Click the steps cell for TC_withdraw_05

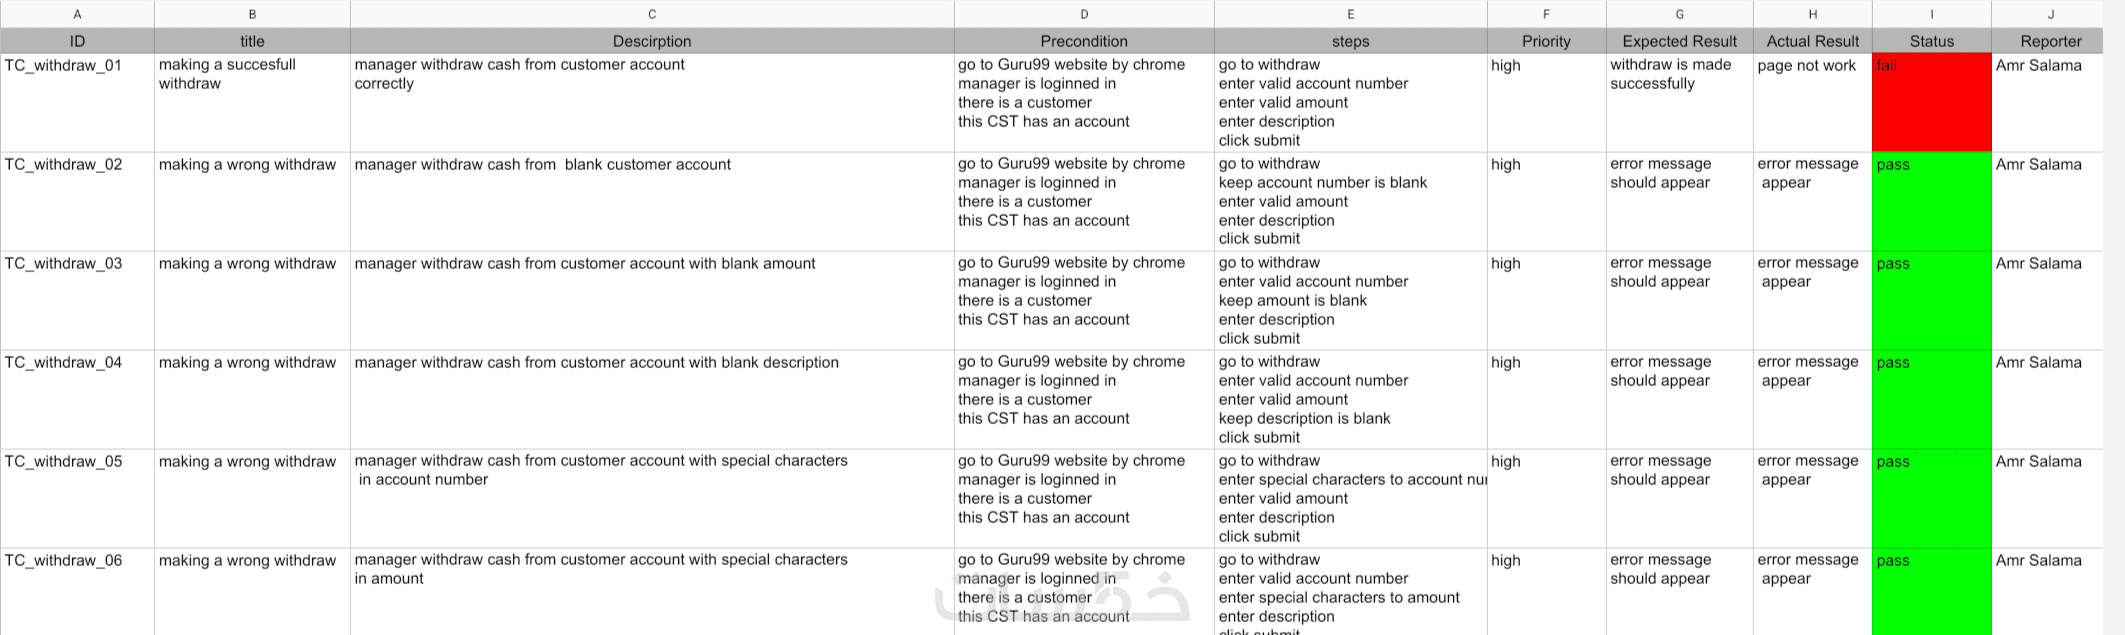[x=1350, y=498]
